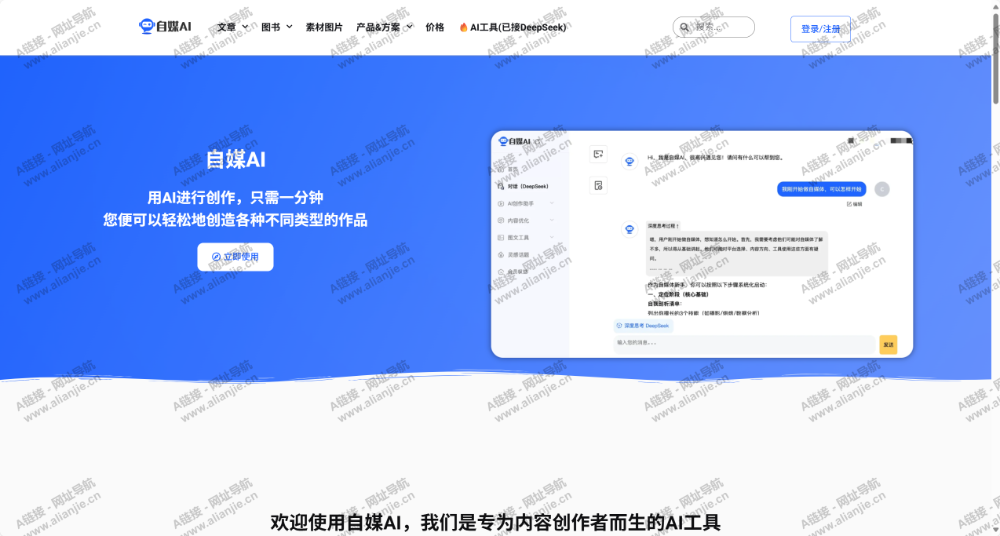Click heading 欢迎使用自媒AI at page bottom

[x=496, y=523]
